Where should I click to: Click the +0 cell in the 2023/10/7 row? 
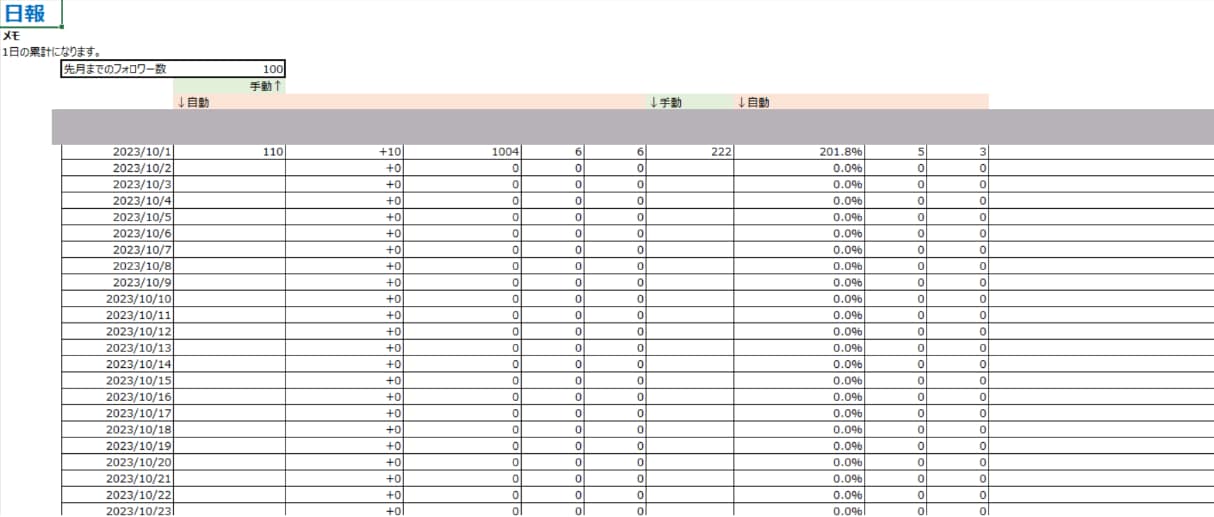point(345,249)
